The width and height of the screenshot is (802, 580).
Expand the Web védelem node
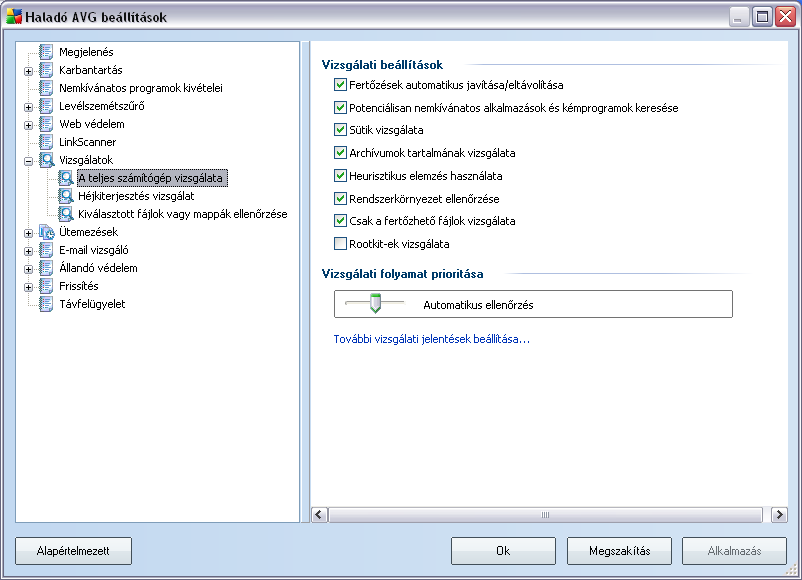tap(29, 125)
